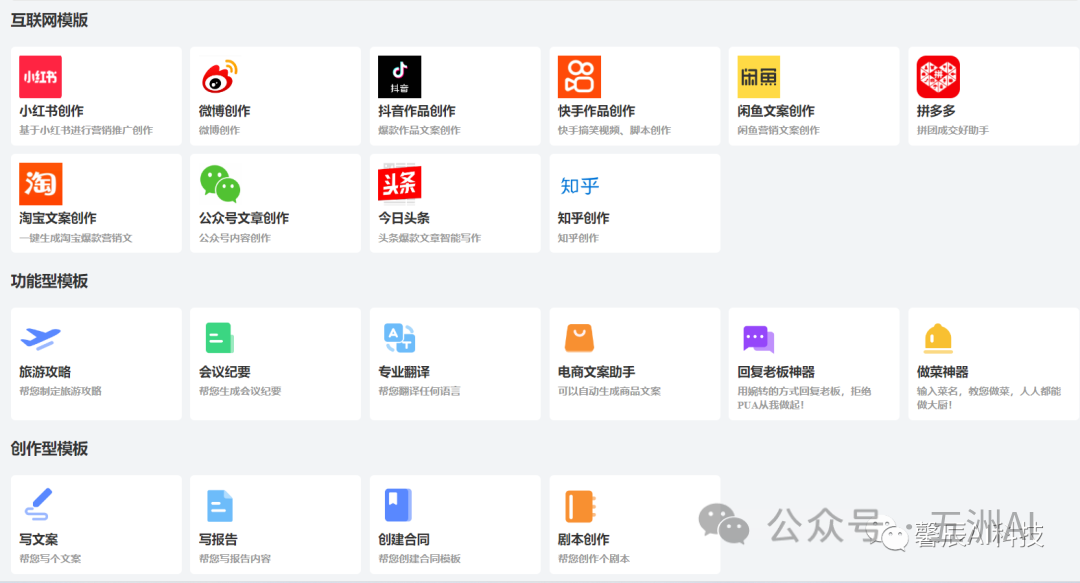Click the 知乎 blue logo
The image size is (1080, 583).
pos(579,185)
